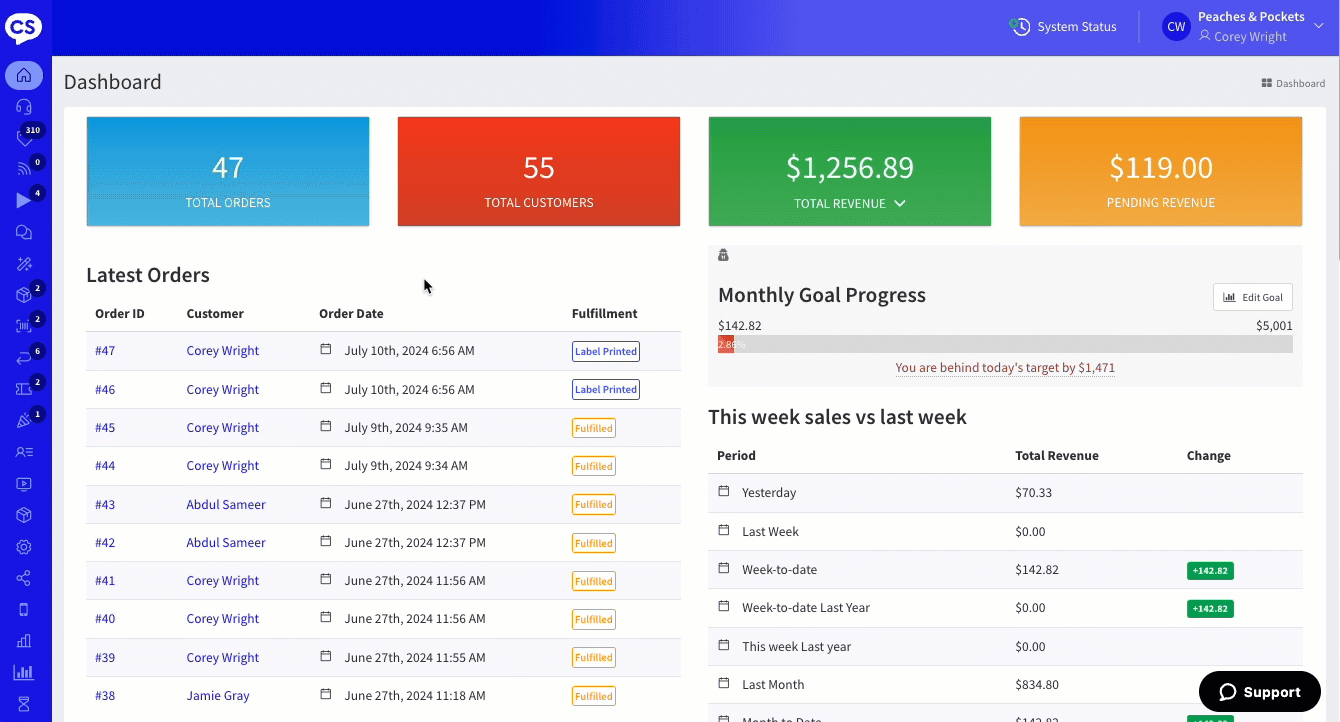The width and height of the screenshot is (1340, 722).
Task: Click the Total Orders blue card
Action: pos(228,171)
